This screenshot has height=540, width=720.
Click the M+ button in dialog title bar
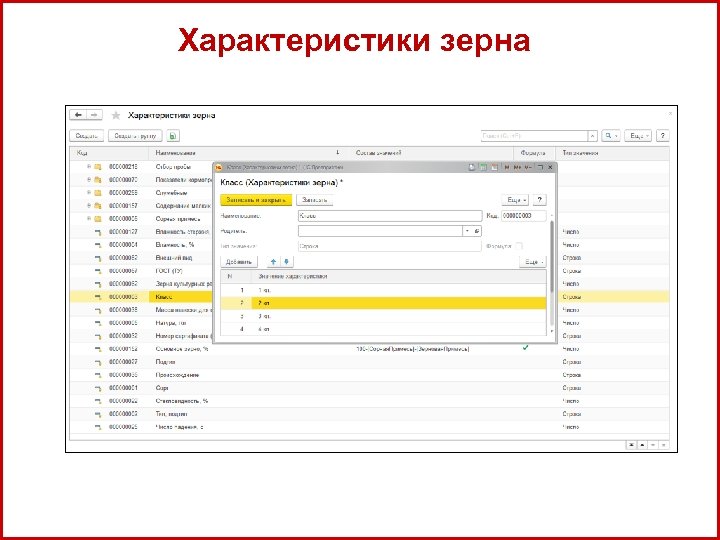tap(518, 168)
